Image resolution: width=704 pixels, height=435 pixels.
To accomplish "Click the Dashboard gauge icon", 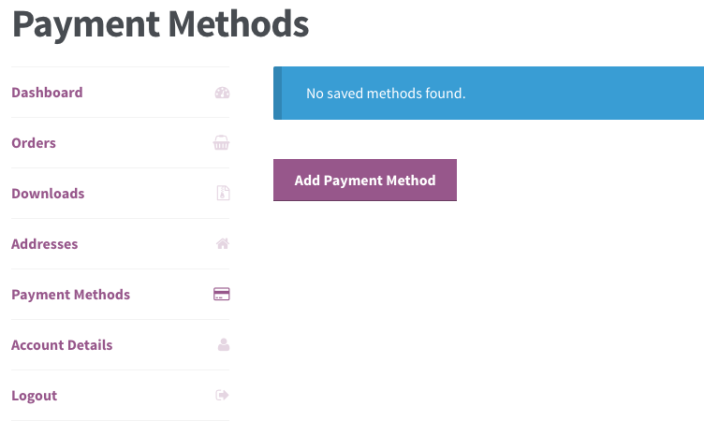I will point(222,93).
